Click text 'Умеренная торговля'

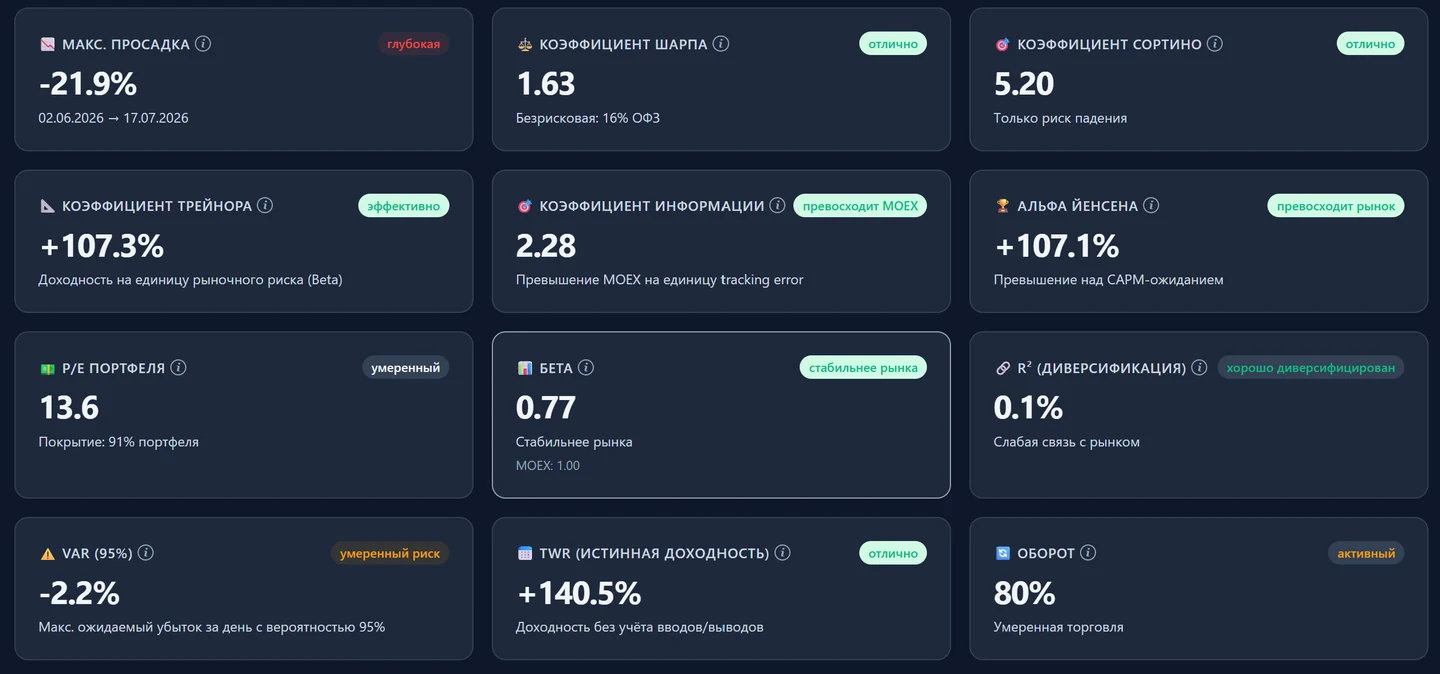(1059, 628)
